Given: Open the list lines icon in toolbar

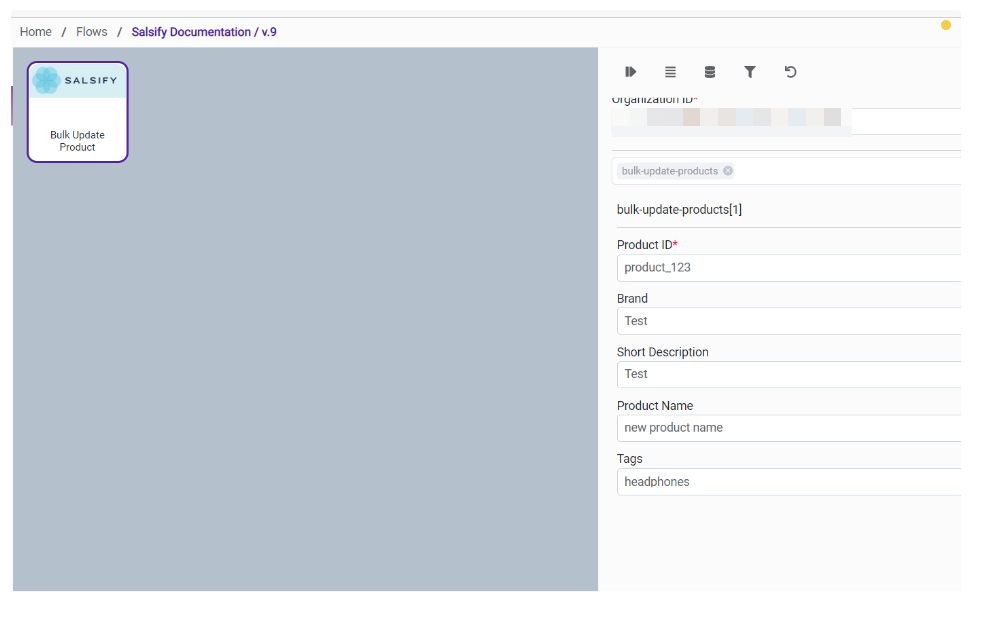Looking at the screenshot, I should (x=670, y=72).
